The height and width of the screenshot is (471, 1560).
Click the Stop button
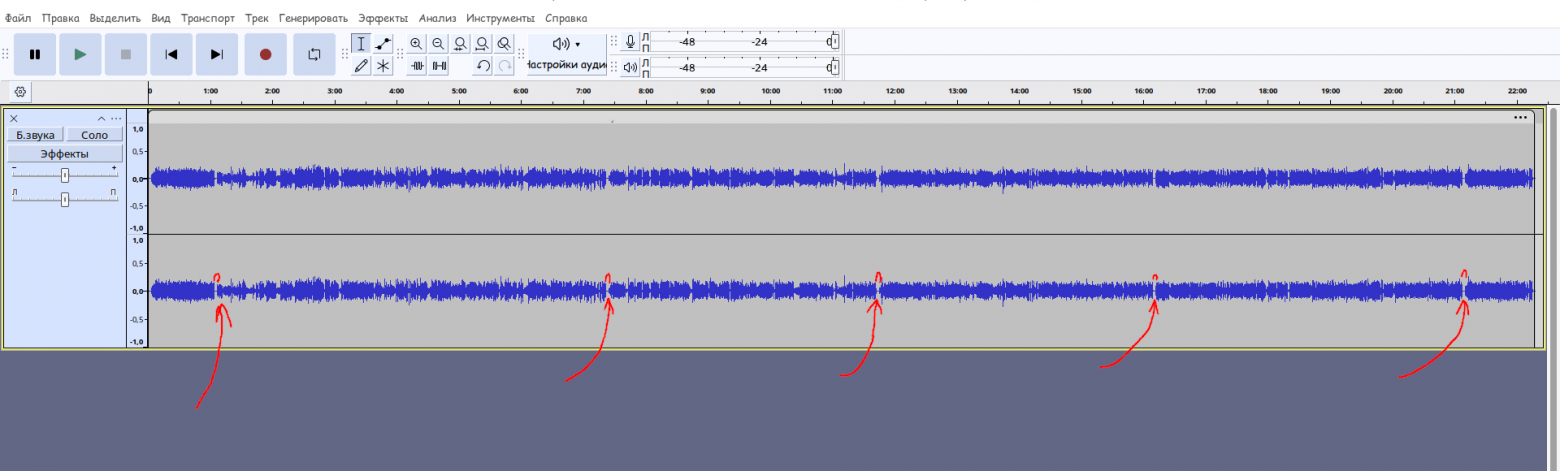click(x=126, y=55)
